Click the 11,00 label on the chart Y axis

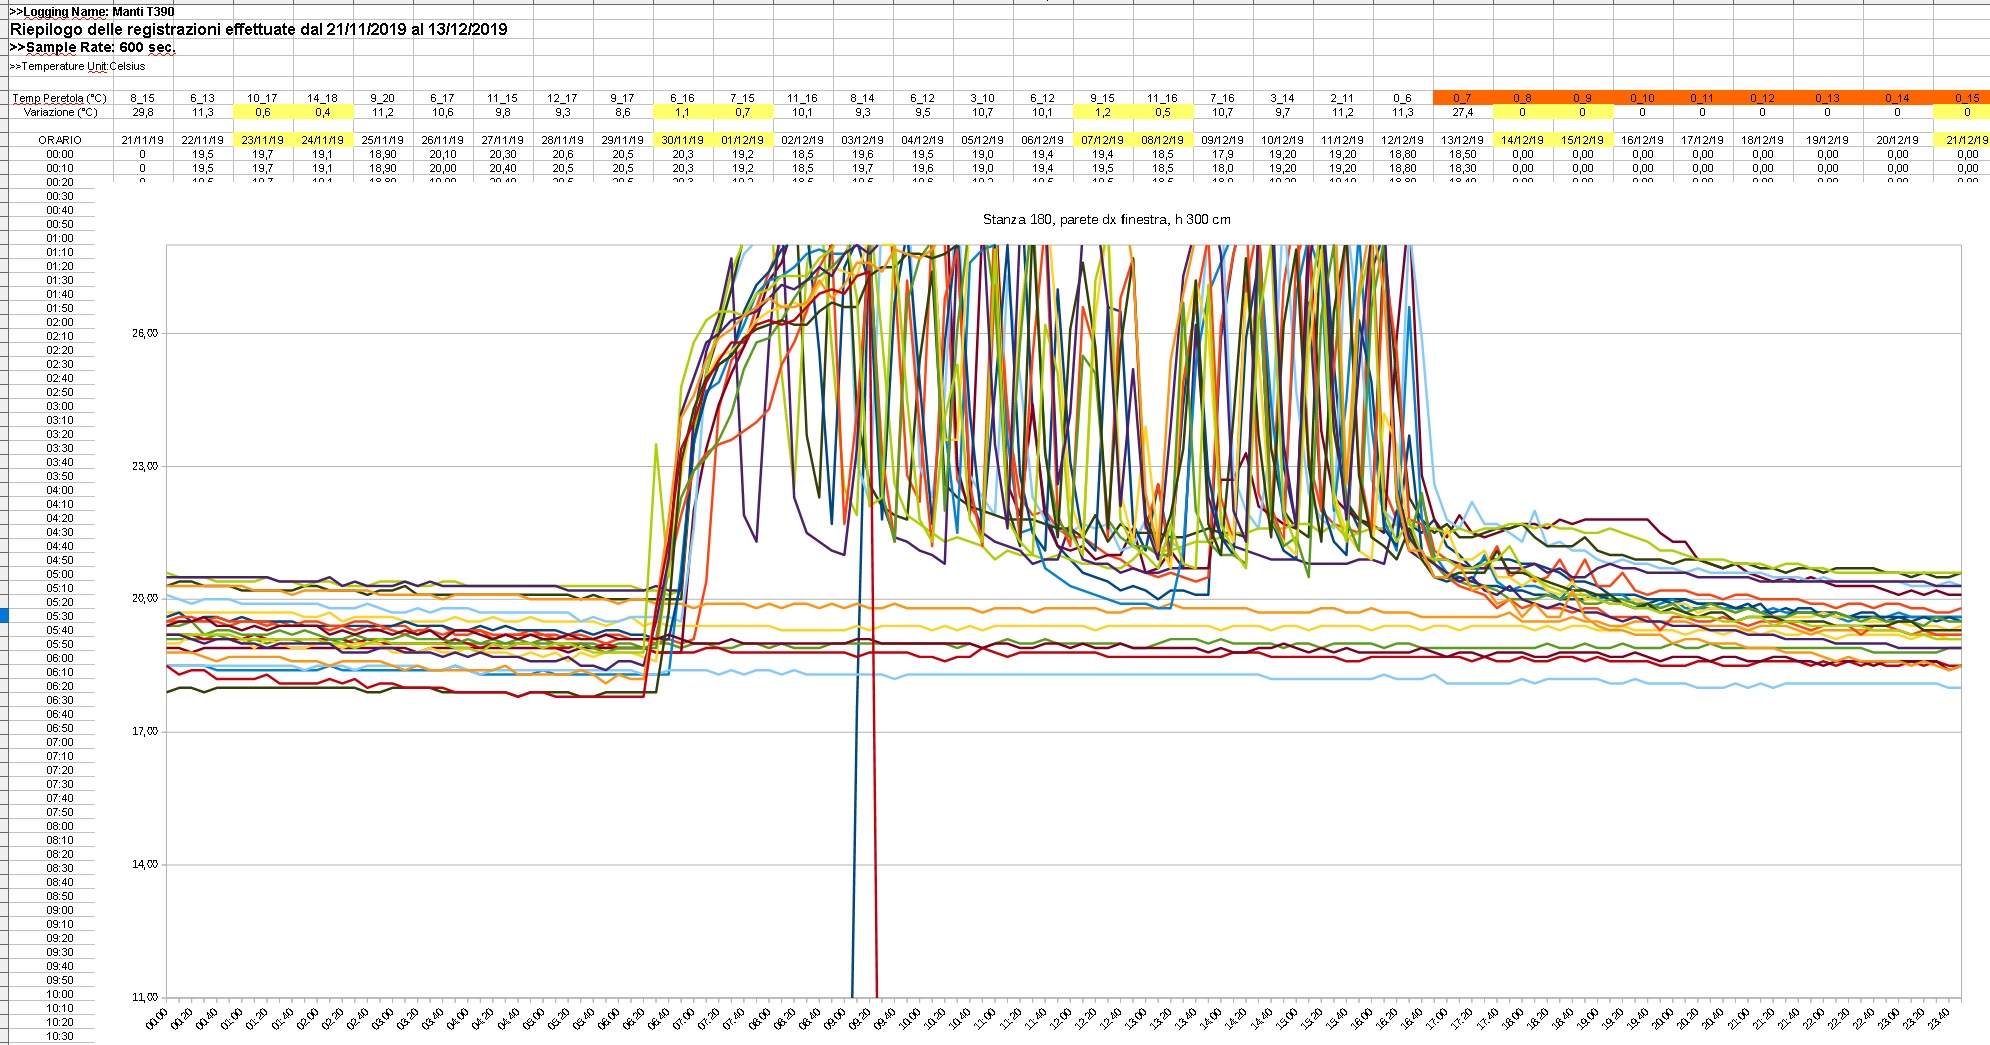[x=144, y=997]
